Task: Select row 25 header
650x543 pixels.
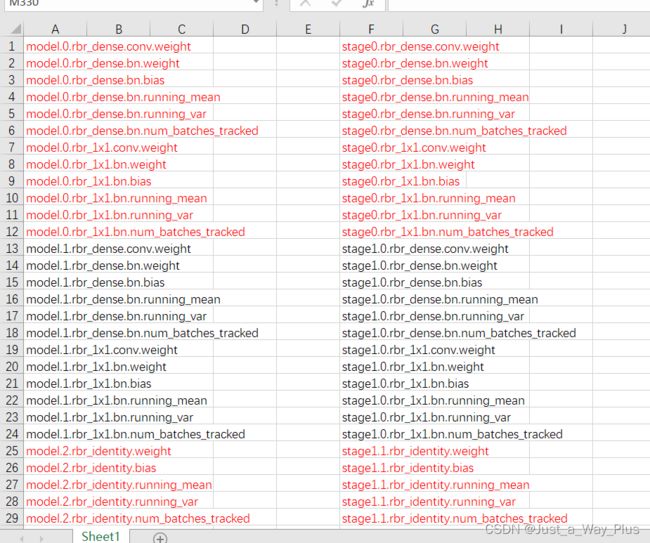Action: click(12, 451)
